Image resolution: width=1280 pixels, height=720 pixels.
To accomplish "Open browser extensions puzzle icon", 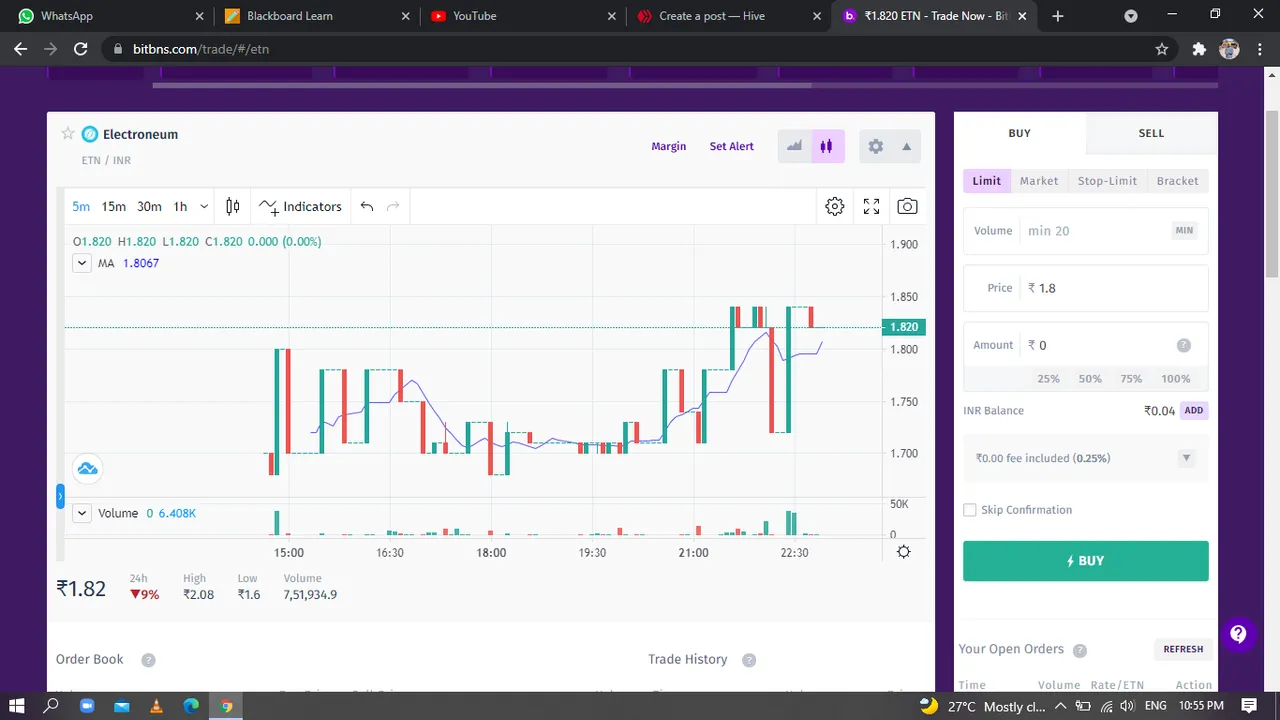I will (x=1199, y=49).
